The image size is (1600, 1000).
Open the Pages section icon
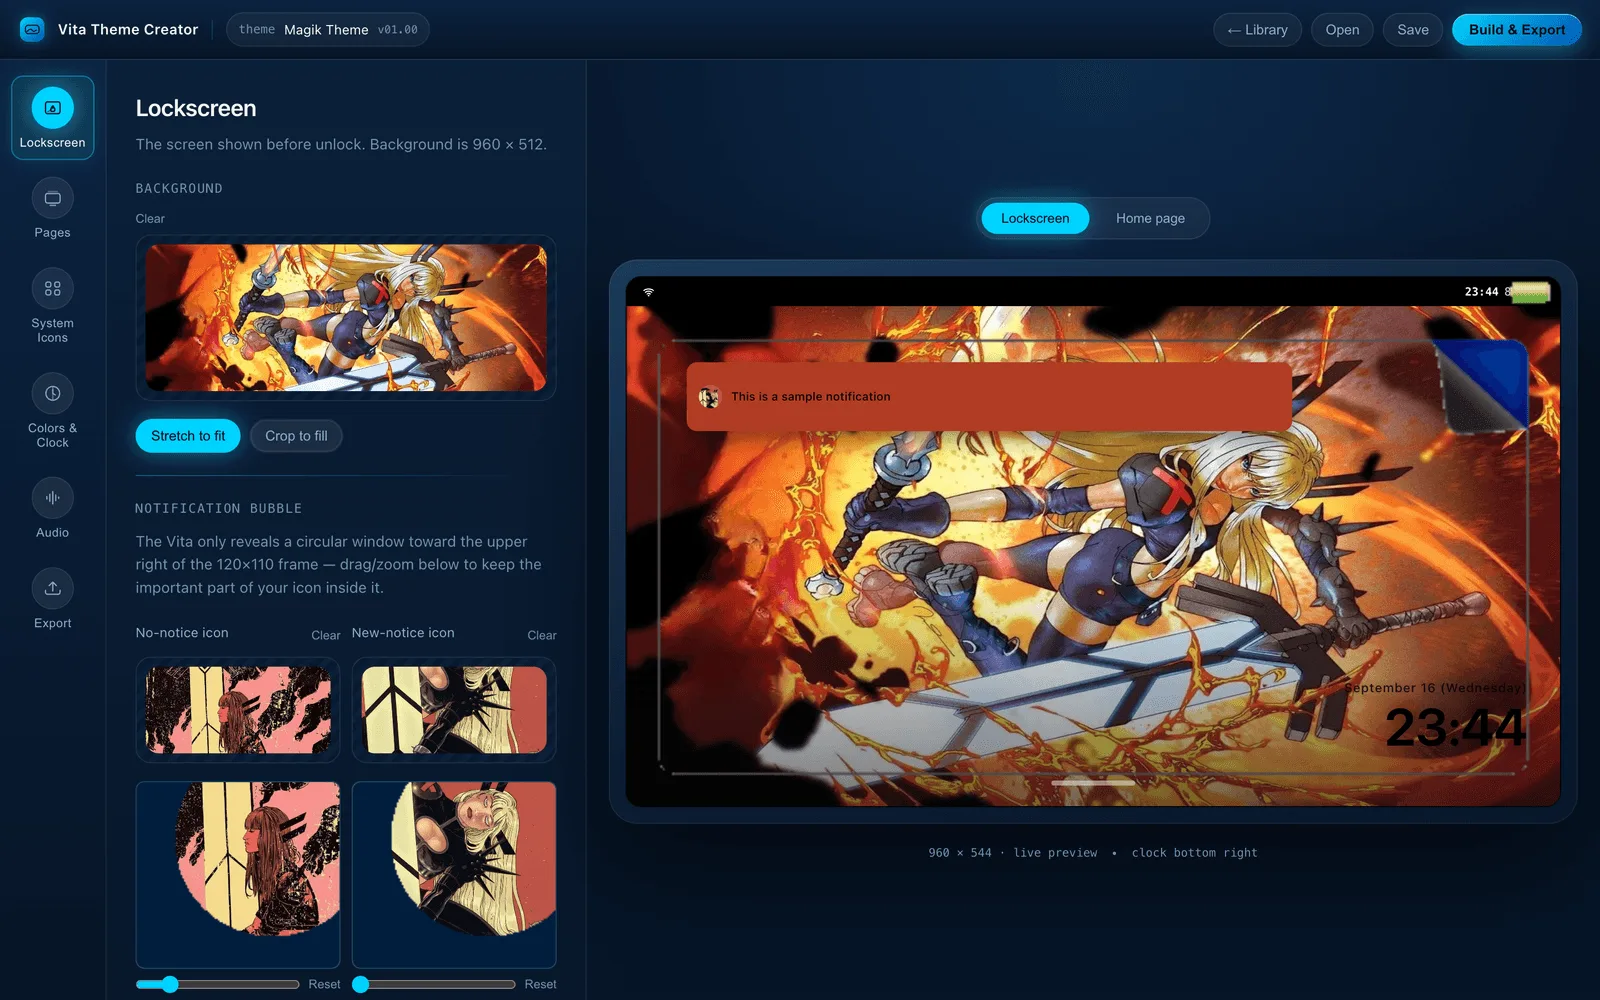(52, 199)
